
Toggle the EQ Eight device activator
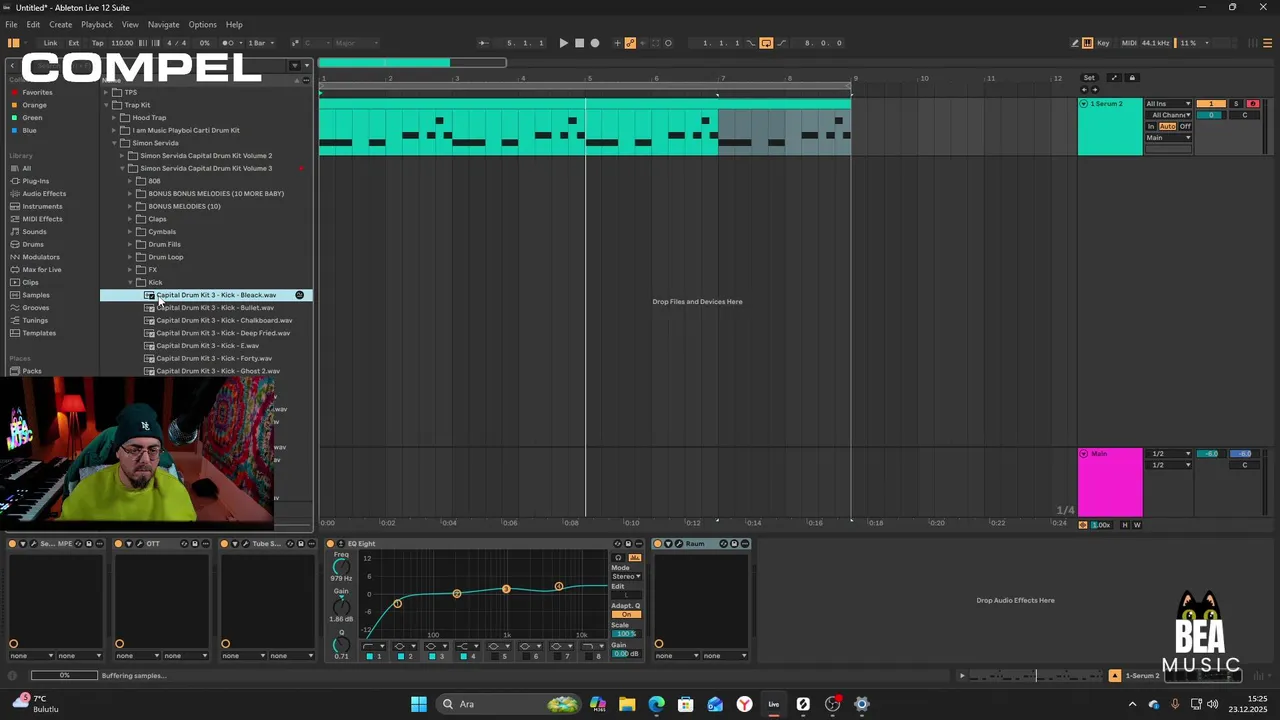coord(331,544)
